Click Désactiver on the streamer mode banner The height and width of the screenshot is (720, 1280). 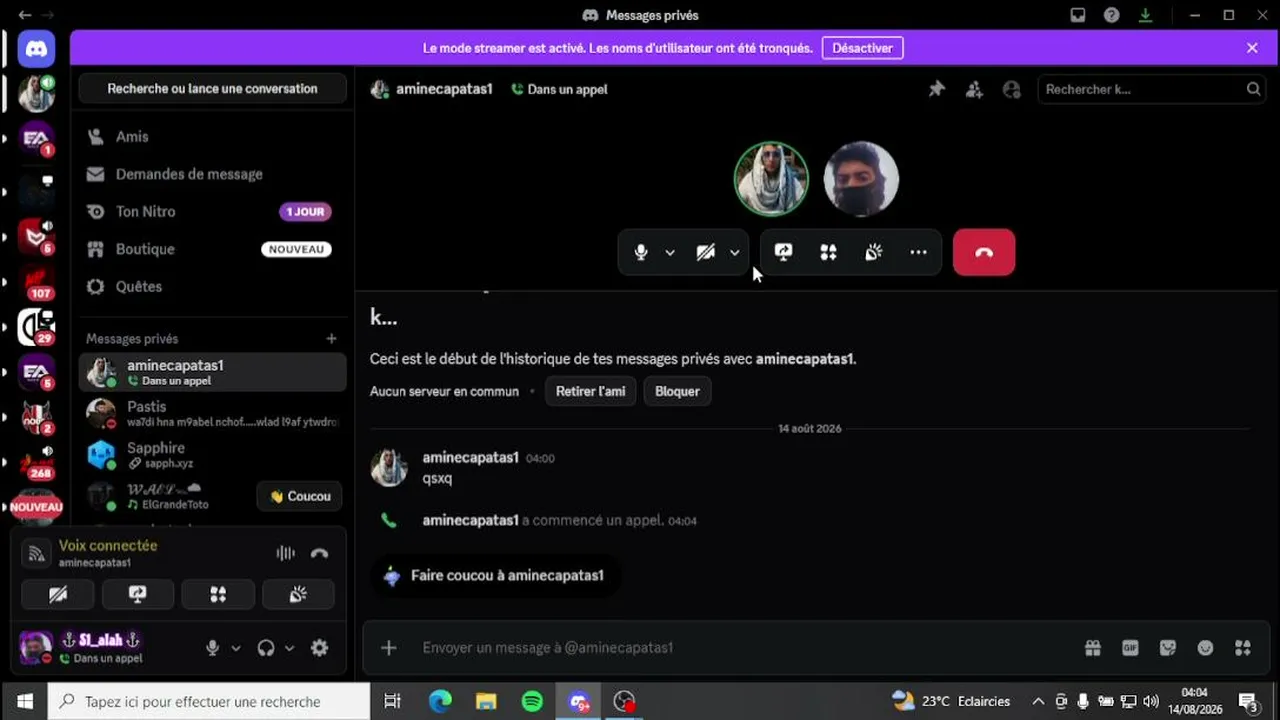863,48
